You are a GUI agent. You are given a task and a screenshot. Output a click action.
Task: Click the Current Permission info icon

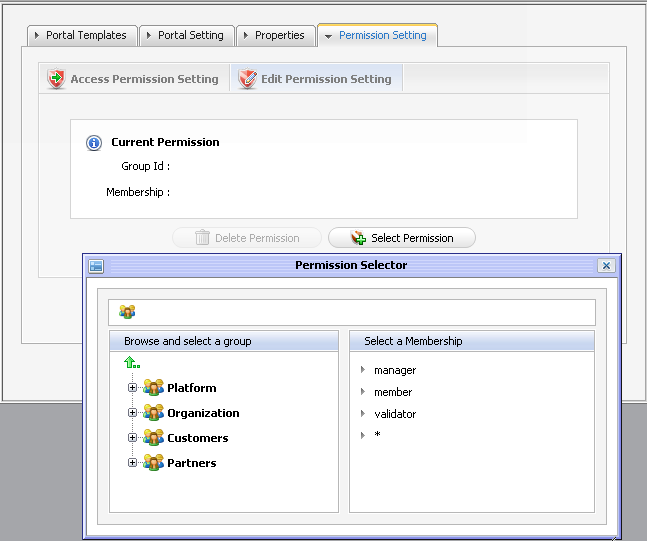click(94, 143)
